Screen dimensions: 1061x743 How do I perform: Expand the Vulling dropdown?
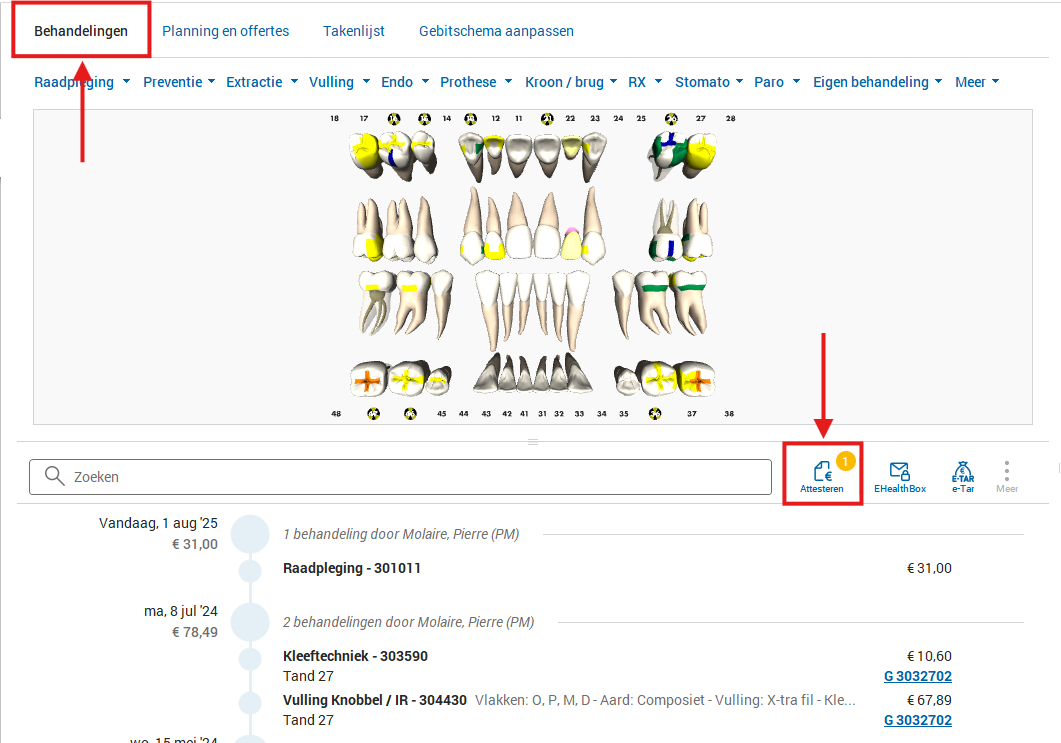pos(340,82)
